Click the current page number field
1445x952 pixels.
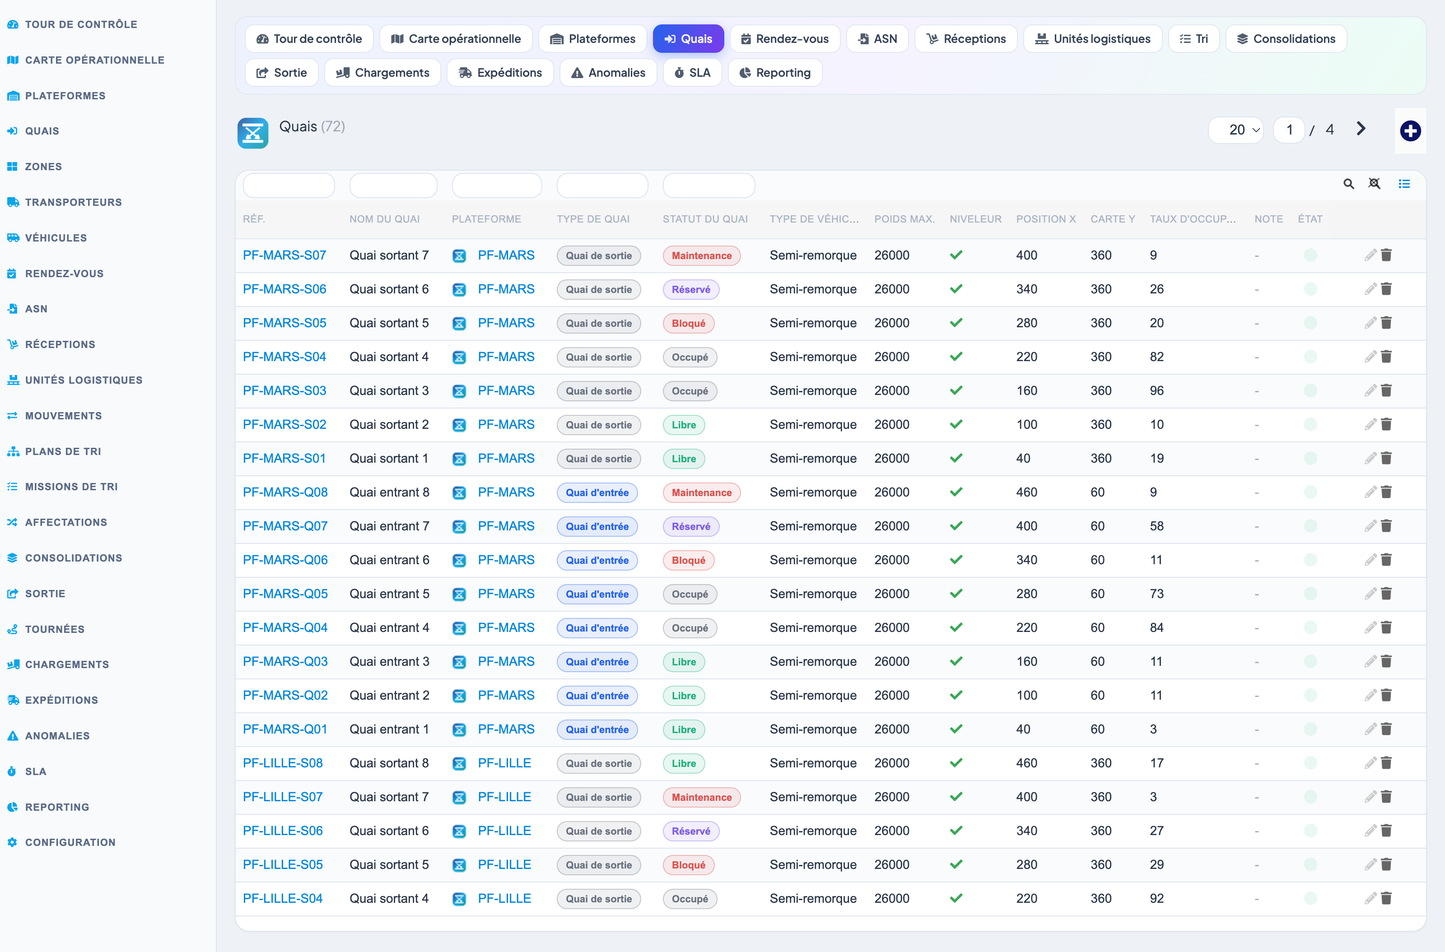click(1289, 130)
